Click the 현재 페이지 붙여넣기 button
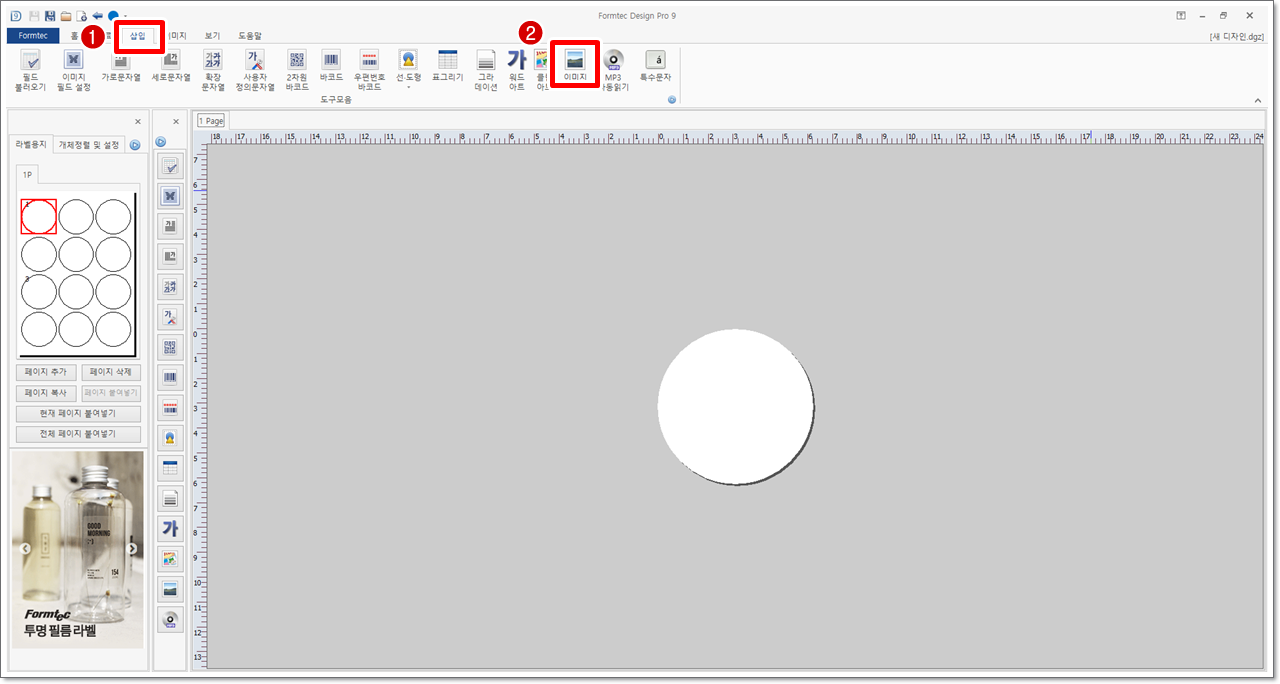This screenshot has height=684, width=1280. [x=78, y=414]
